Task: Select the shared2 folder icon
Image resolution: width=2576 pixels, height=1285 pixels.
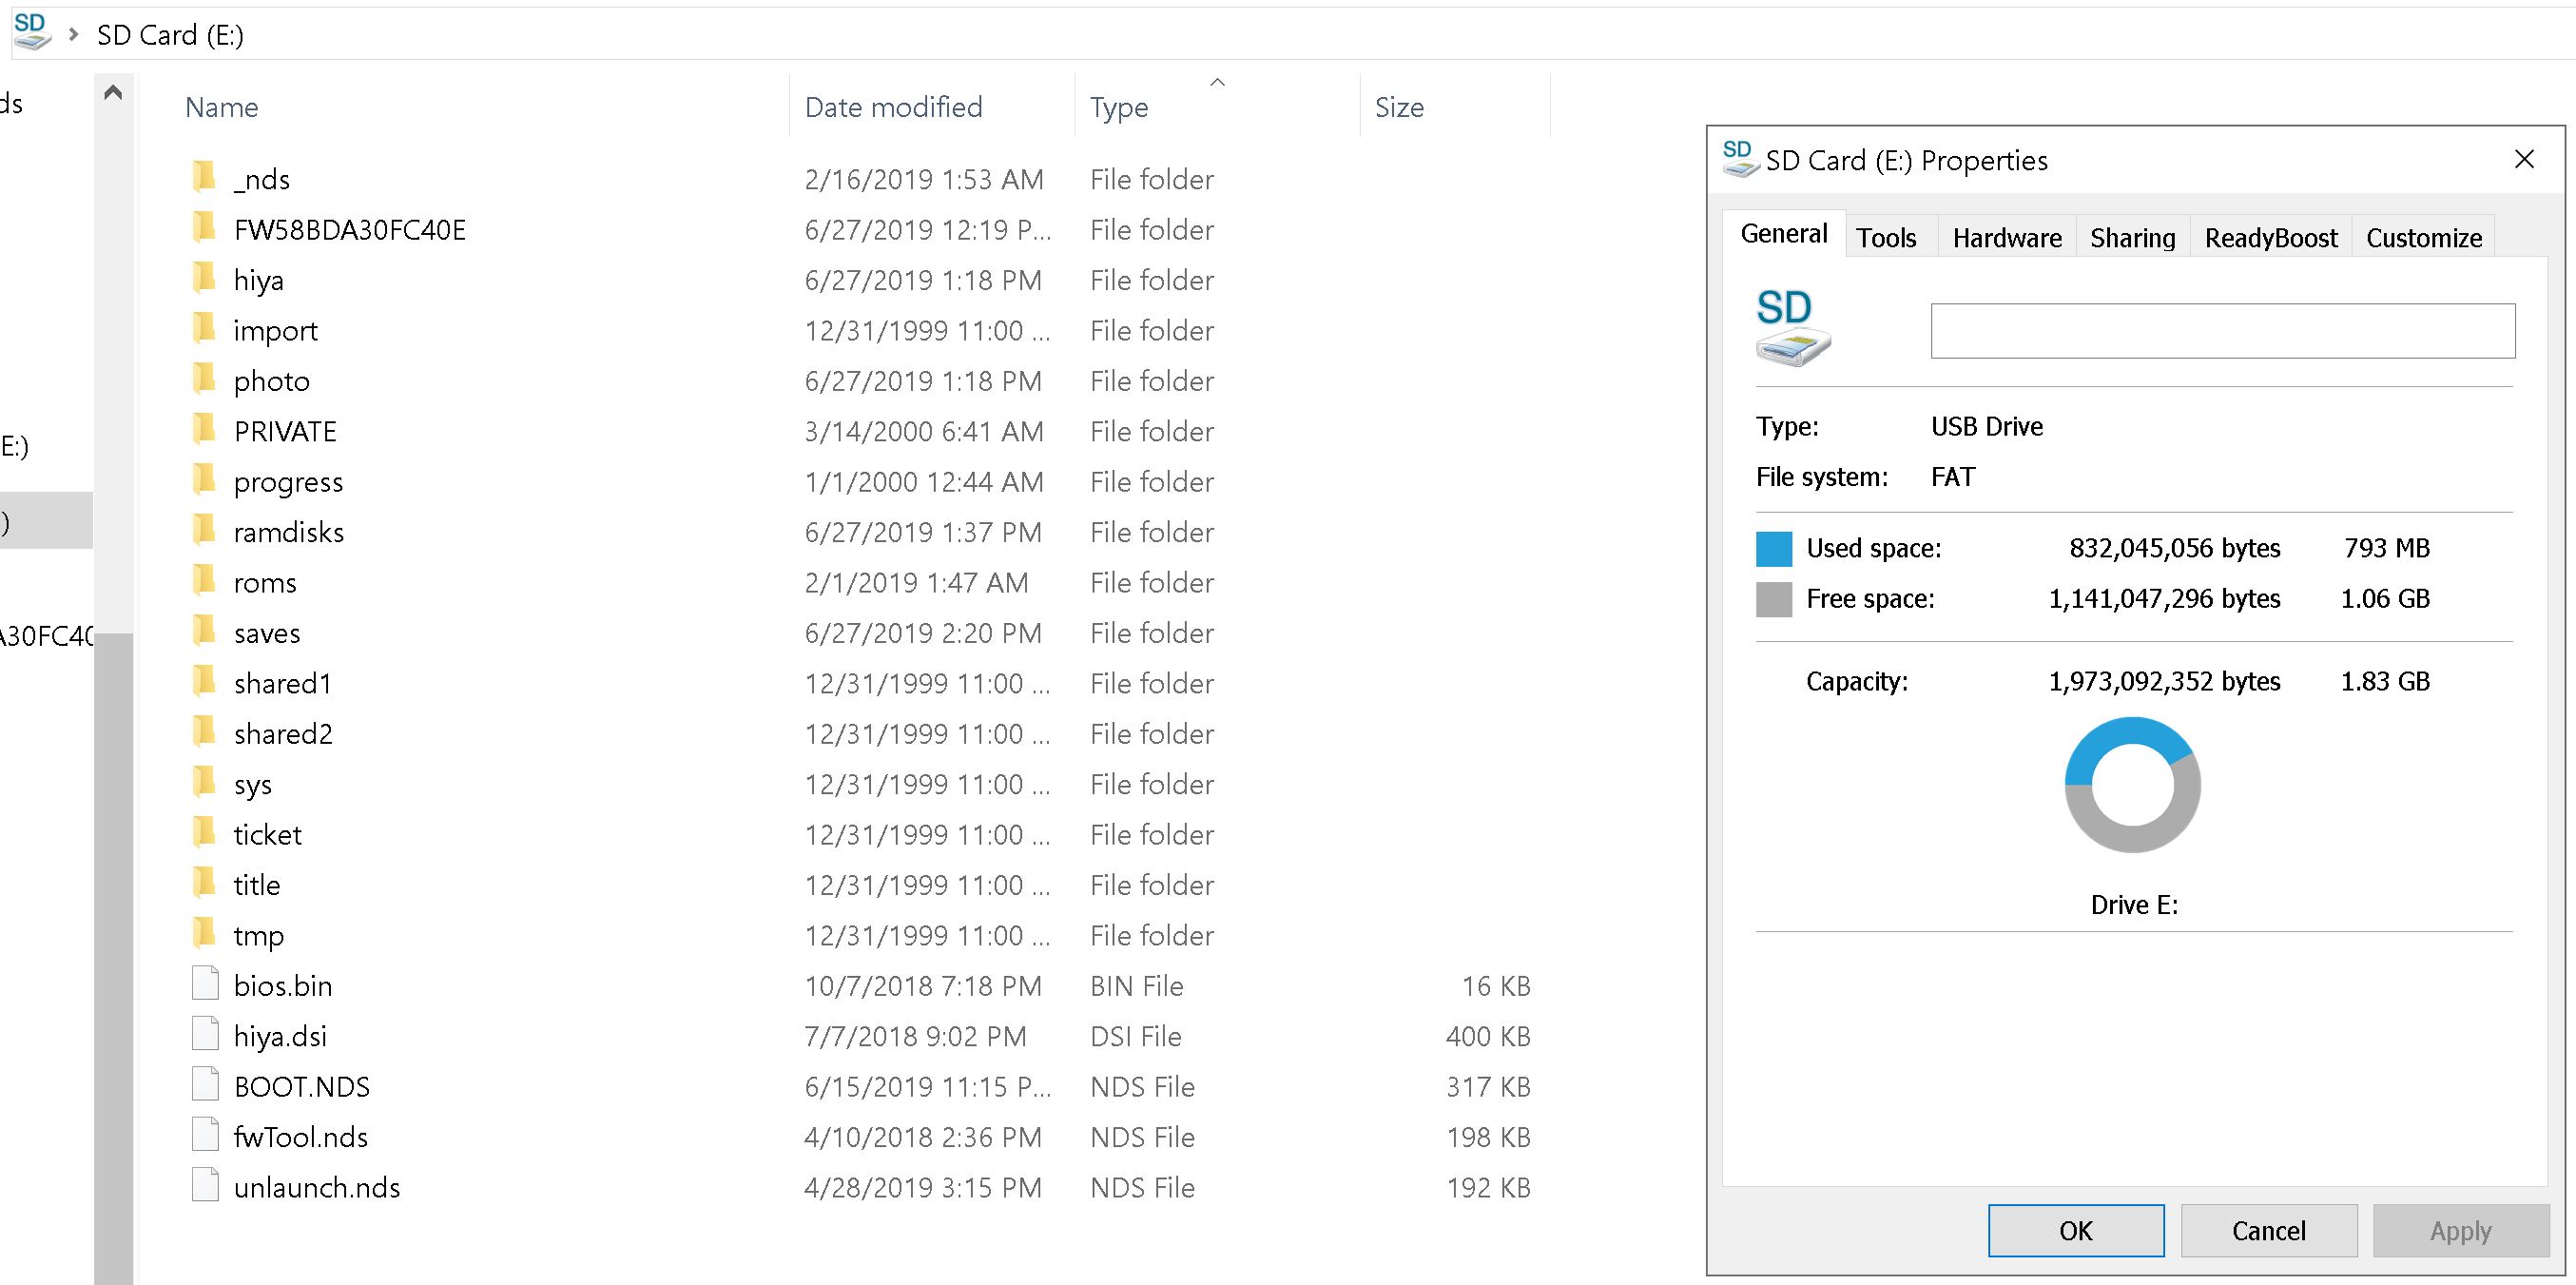Action: tap(204, 732)
